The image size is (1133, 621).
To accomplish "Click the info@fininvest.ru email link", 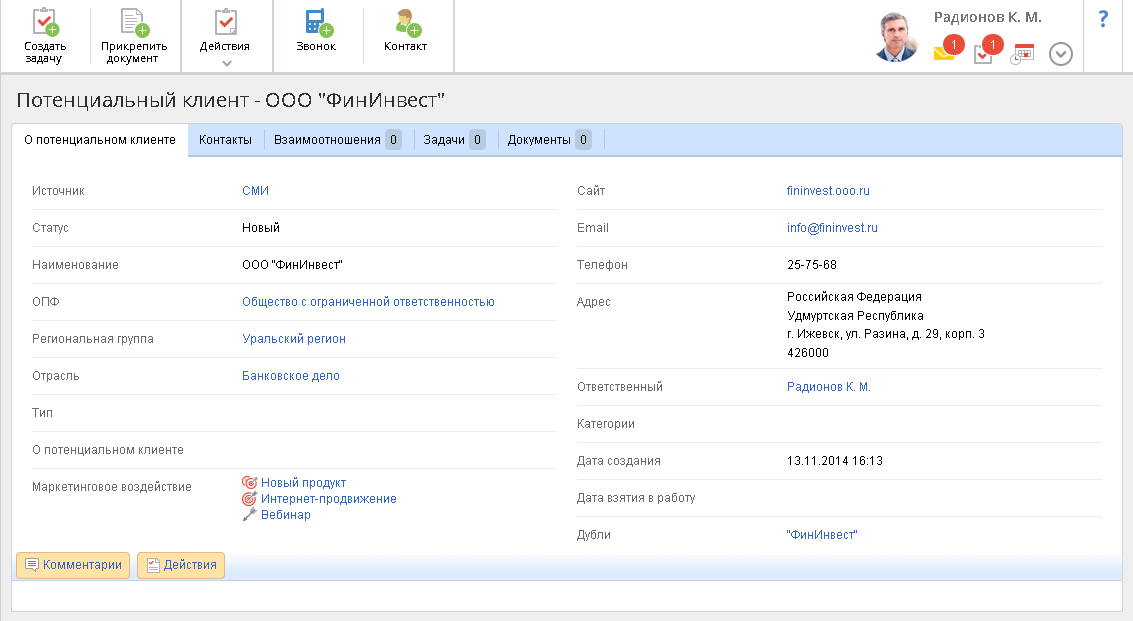I will pos(832,228).
